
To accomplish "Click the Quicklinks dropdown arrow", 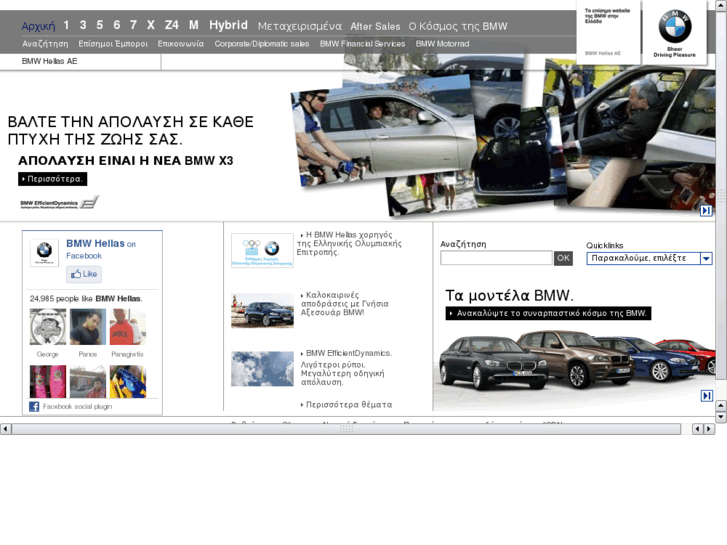I will 706,258.
